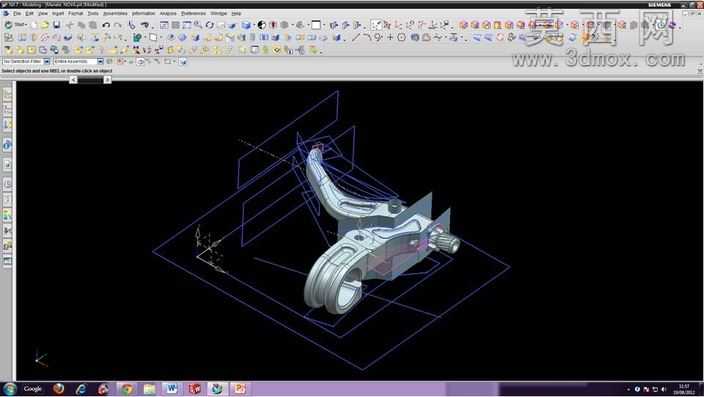
Task: Click the left arrow above the graphics window
Action: click(73, 79)
